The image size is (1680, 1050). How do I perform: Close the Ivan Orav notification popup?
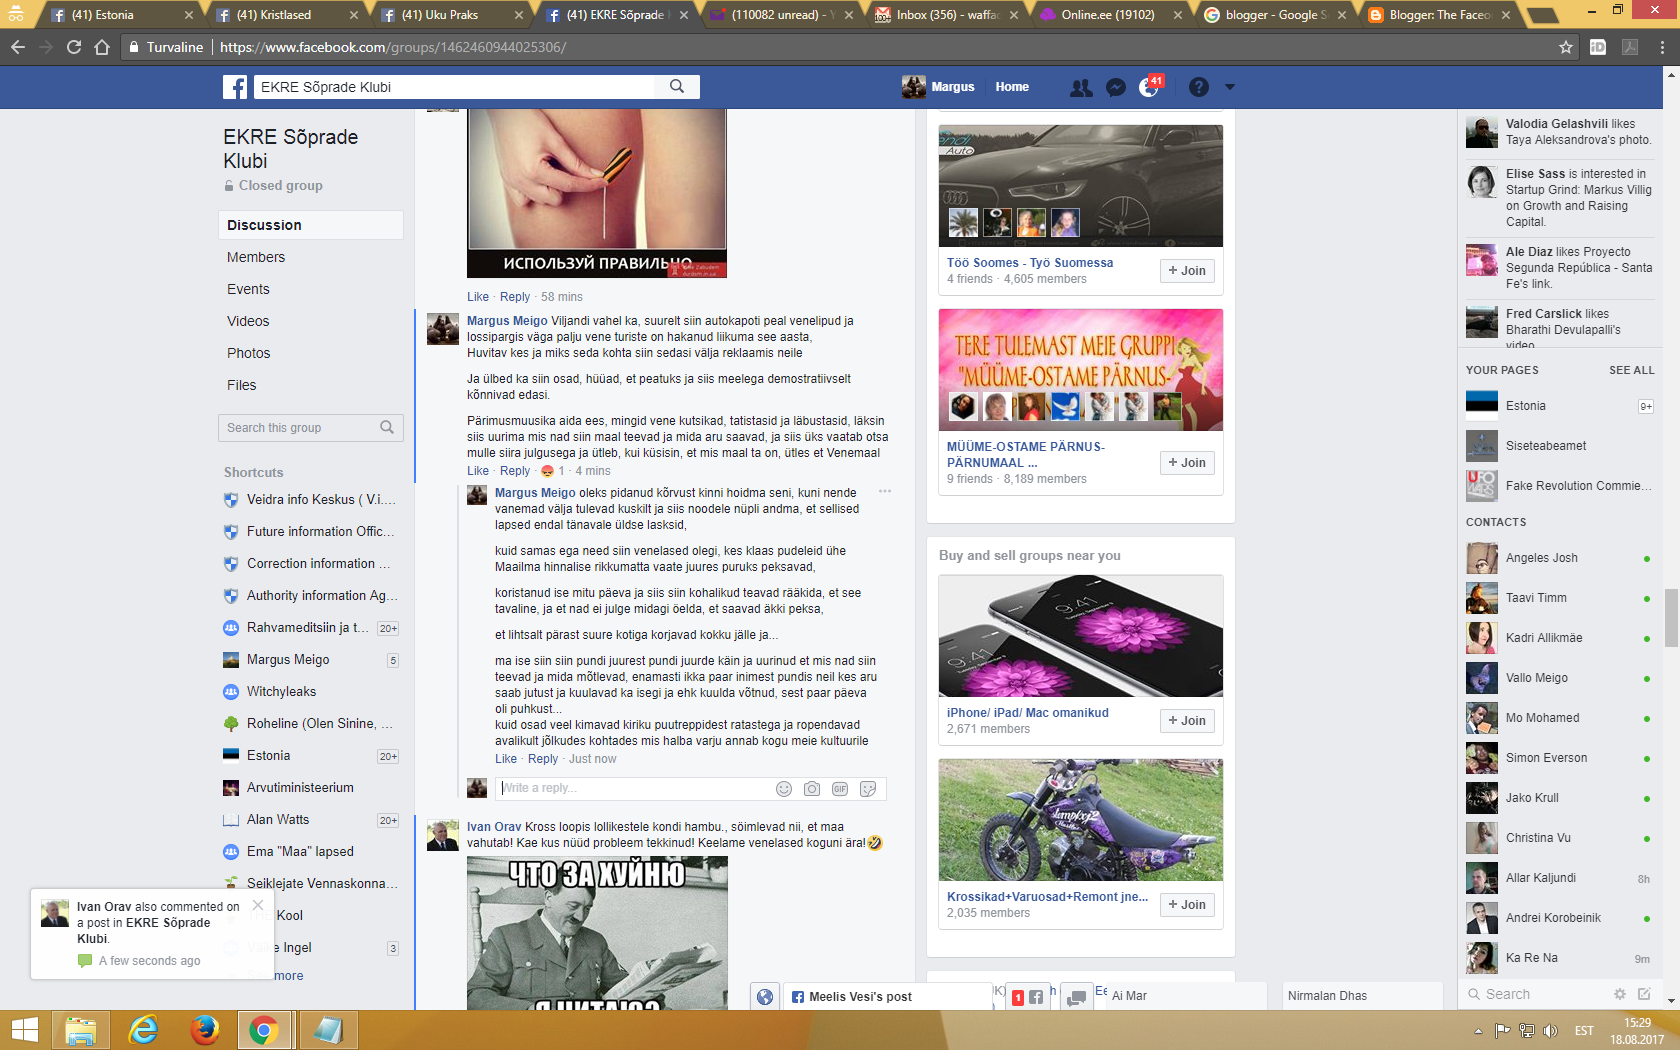click(x=258, y=905)
